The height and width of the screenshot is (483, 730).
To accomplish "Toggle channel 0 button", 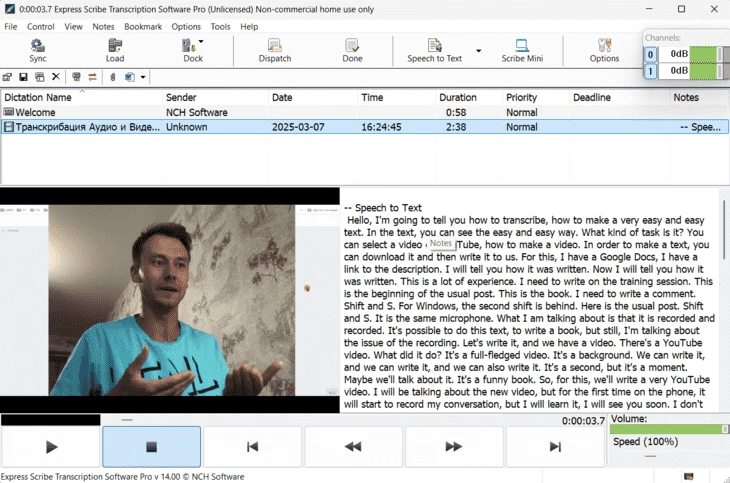I will point(650,54).
